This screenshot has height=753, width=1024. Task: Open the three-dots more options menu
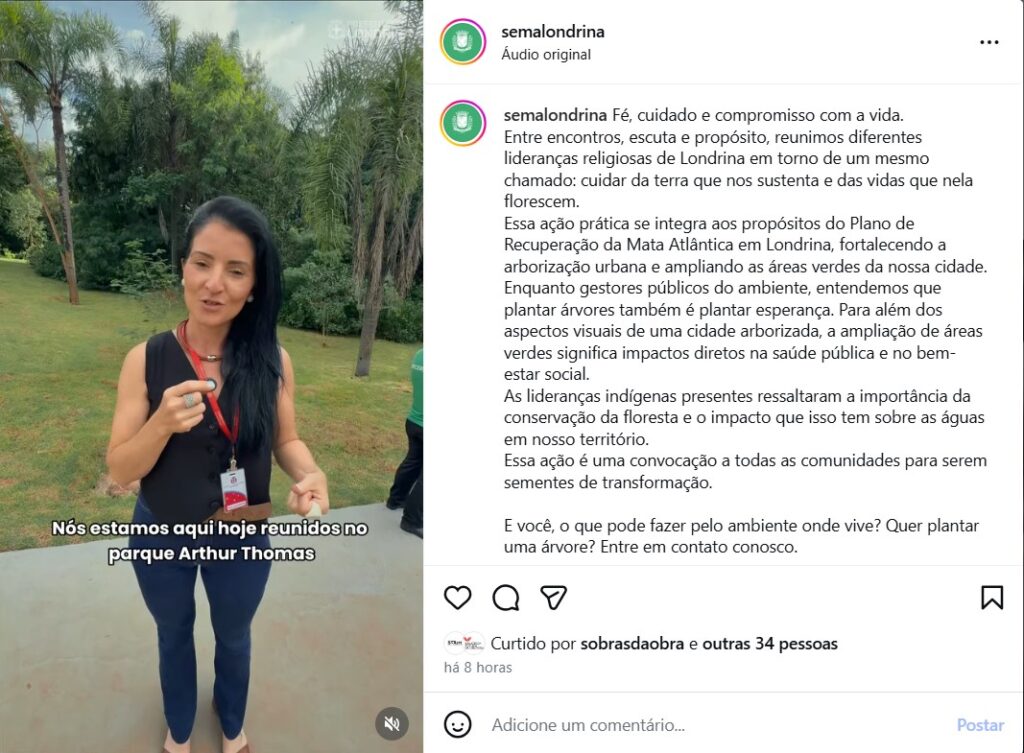[x=989, y=42]
